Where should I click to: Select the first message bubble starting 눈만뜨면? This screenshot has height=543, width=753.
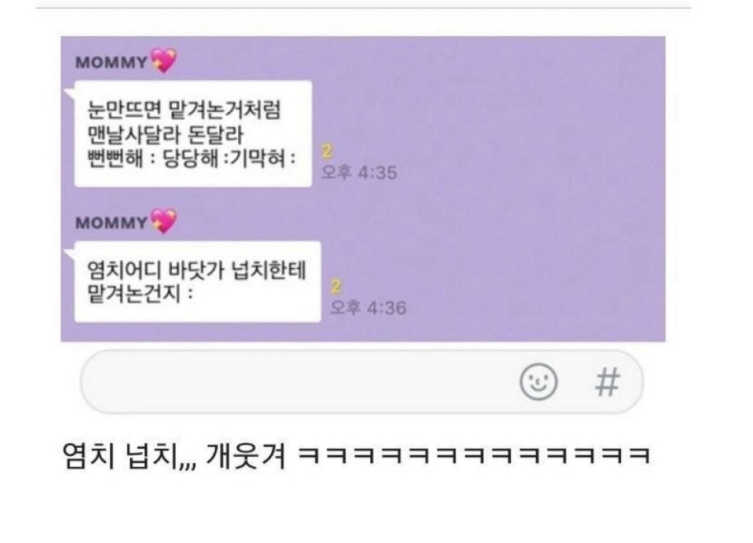(193, 134)
